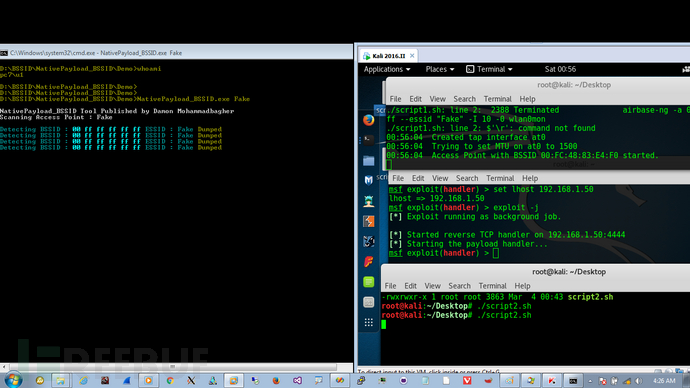Viewport: 690px width, 388px height.
Task: Launch Burp Suite from the Kali dock
Action: point(369,221)
